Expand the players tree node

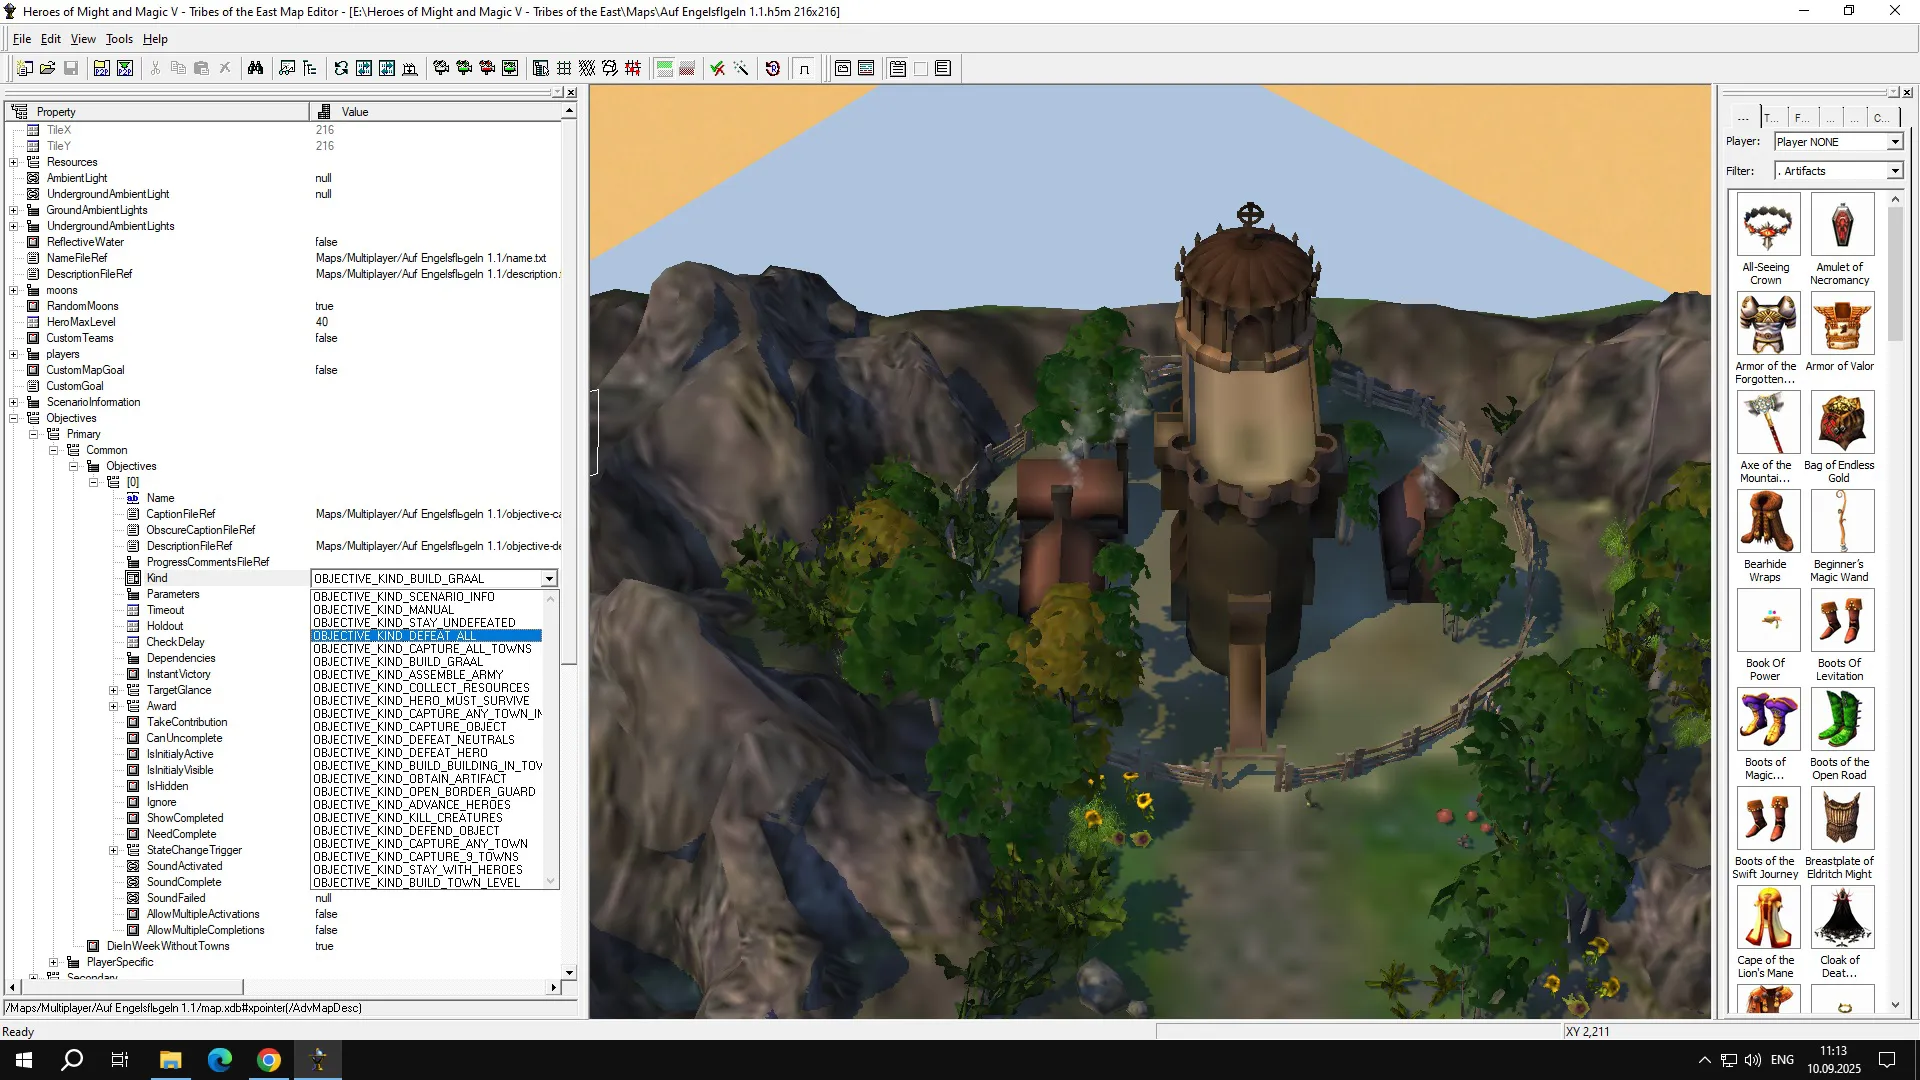(14, 354)
